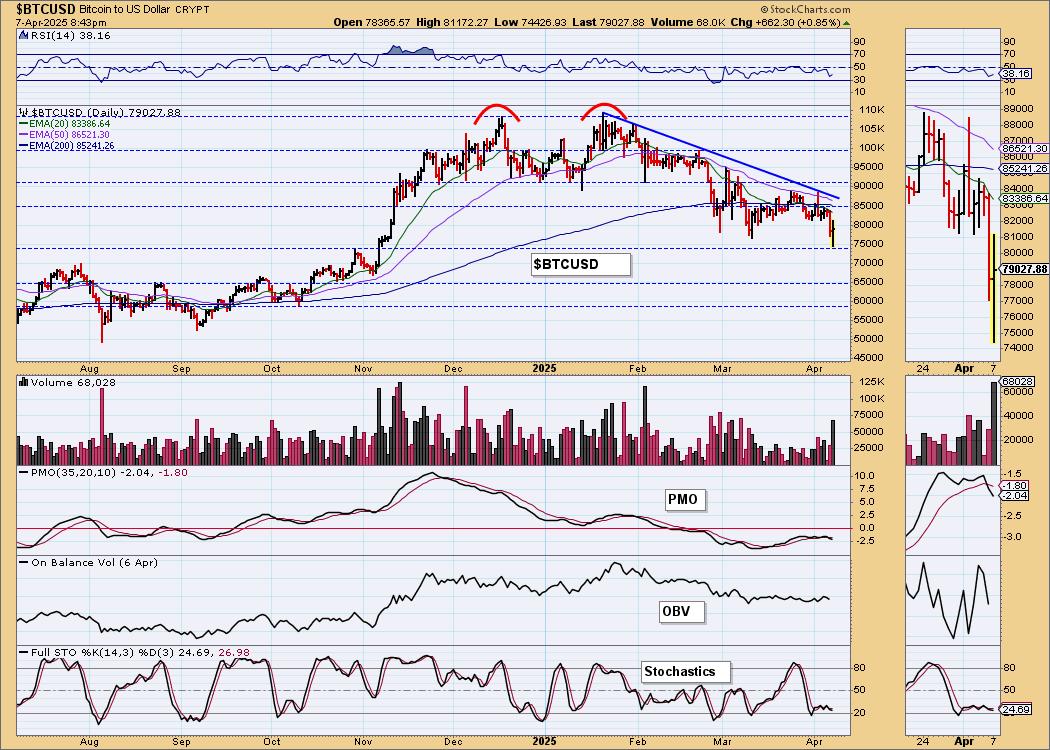Click the $BTCUSD ticker title in the header

point(46,9)
